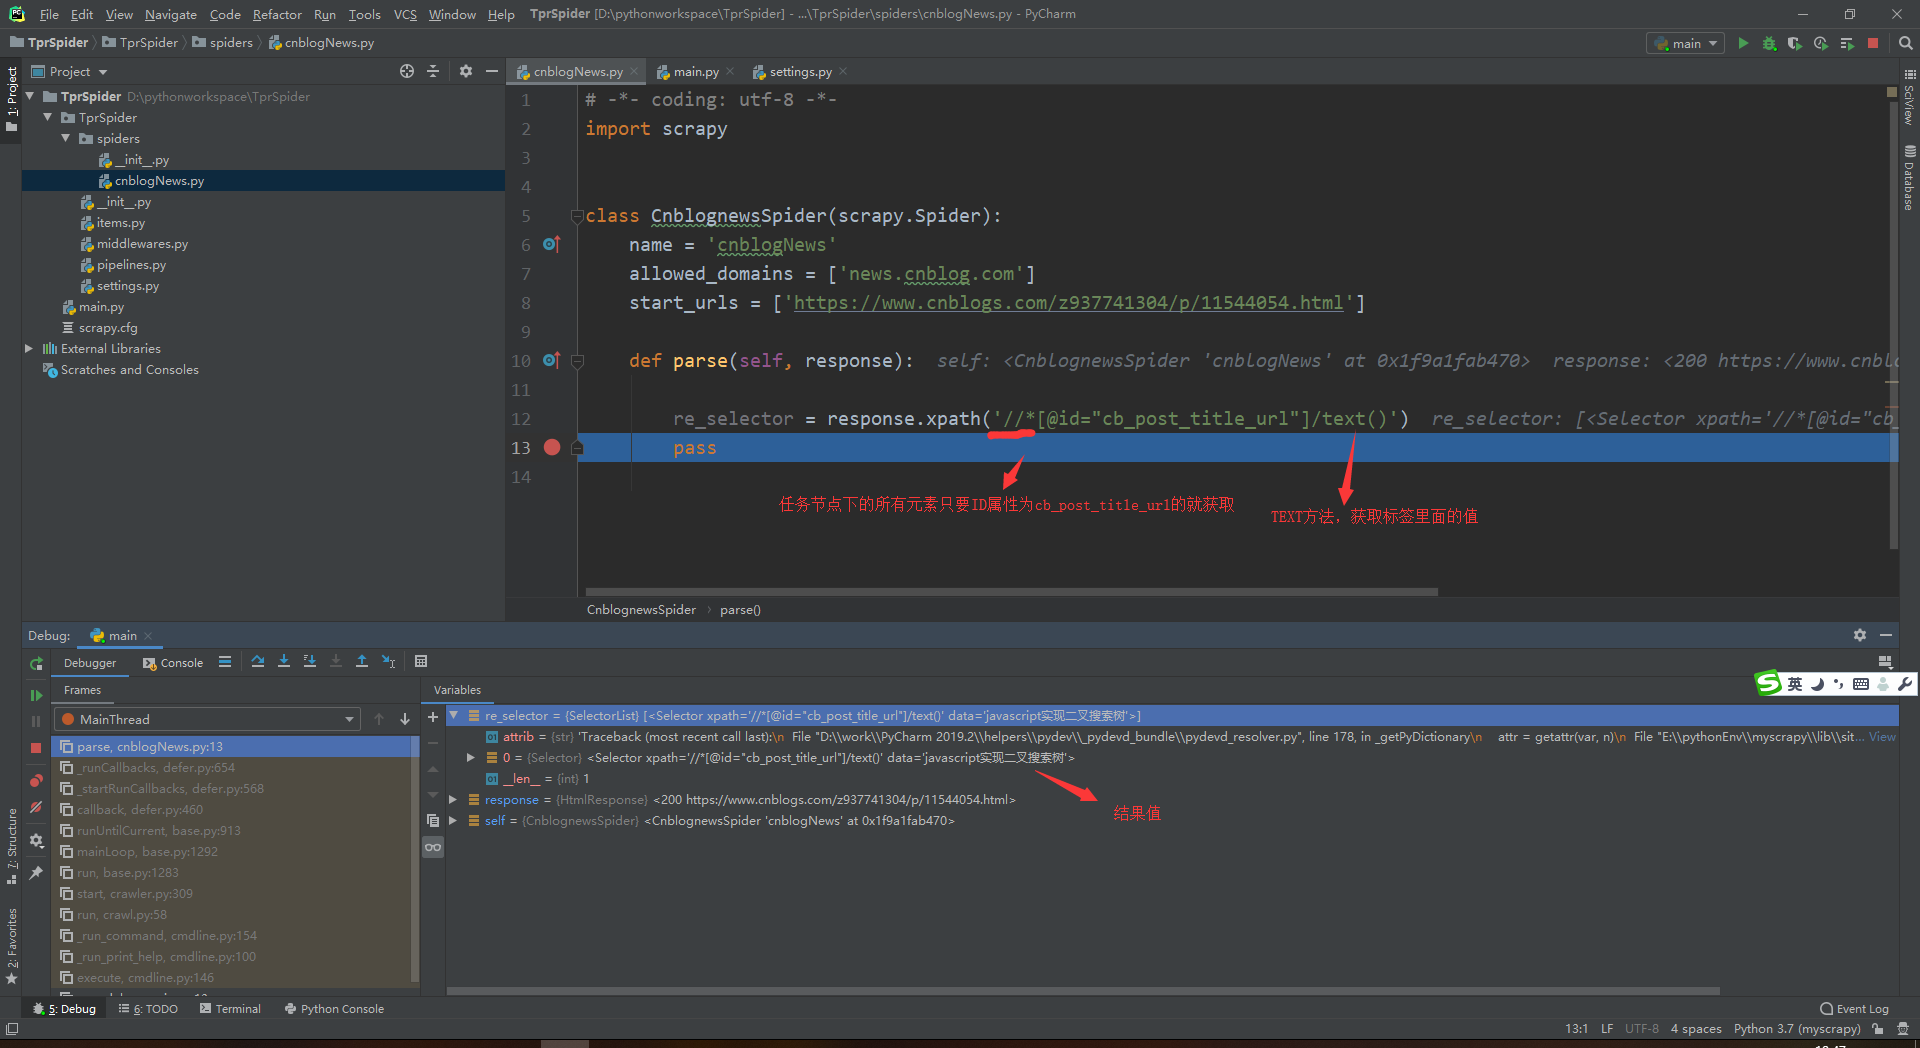Toggle breakpoint on line 13
The width and height of the screenshot is (1920, 1048).
[552, 447]
